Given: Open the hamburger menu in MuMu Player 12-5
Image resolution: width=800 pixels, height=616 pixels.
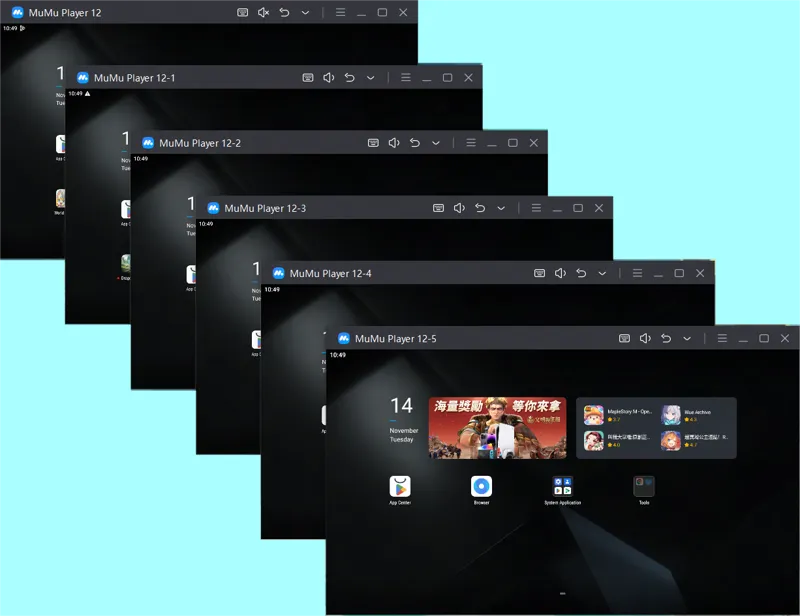Looking at the screenshot, I should click(x=722, y=338).
